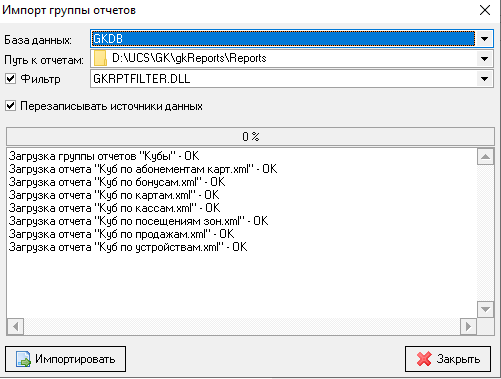Click the folder icon beside the reports path
This screenshot has width=501, height=379.
coord(100,58)
